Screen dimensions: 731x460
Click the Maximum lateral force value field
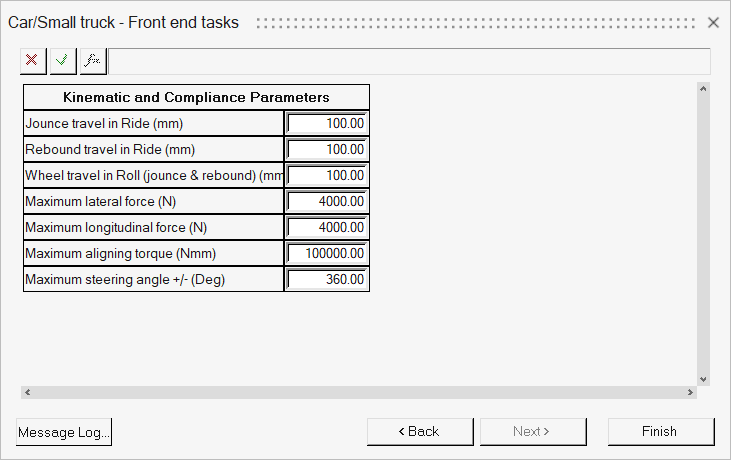coord(327,201)
